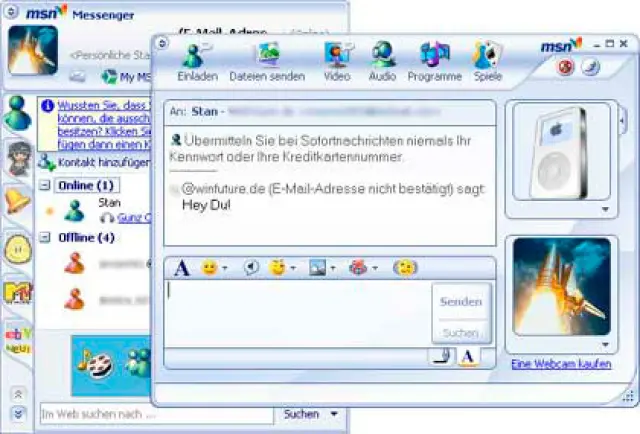Open the alerts bell tab
This screenshot has height=434, width=640.
tap(18, 201)
